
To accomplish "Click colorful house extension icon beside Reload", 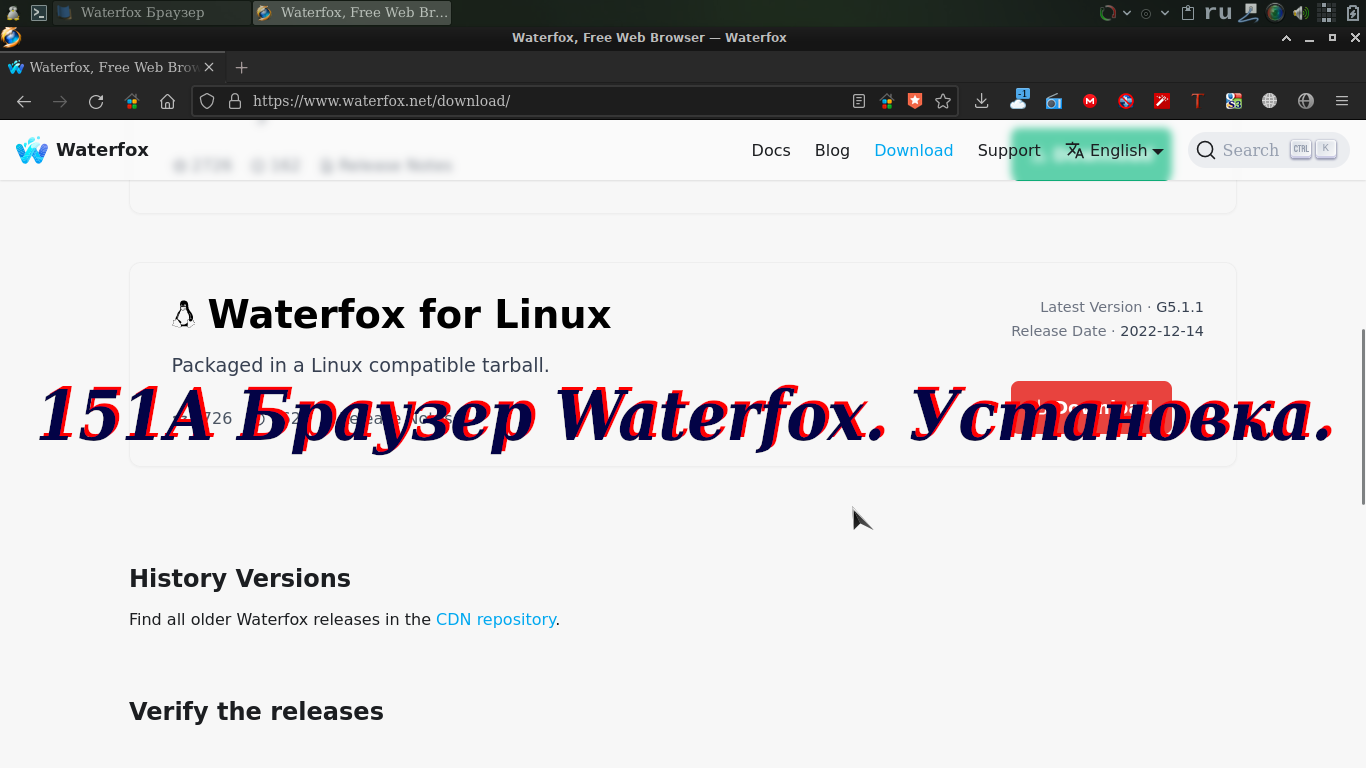I will (x=132, y=101).
